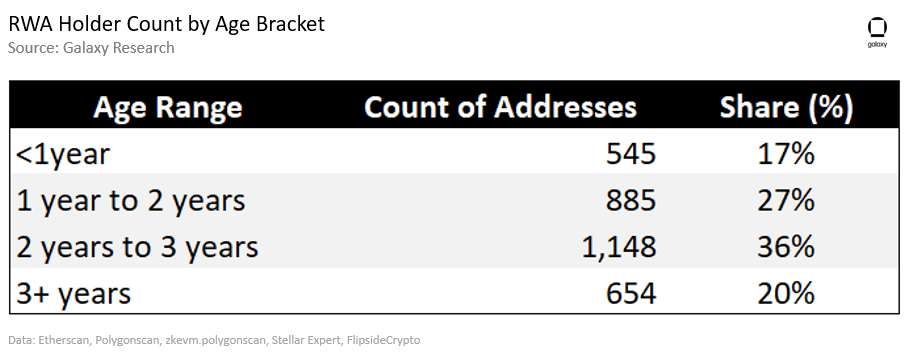Select the Age Range column header
914x360 pixels.
[x=168, y=108]
